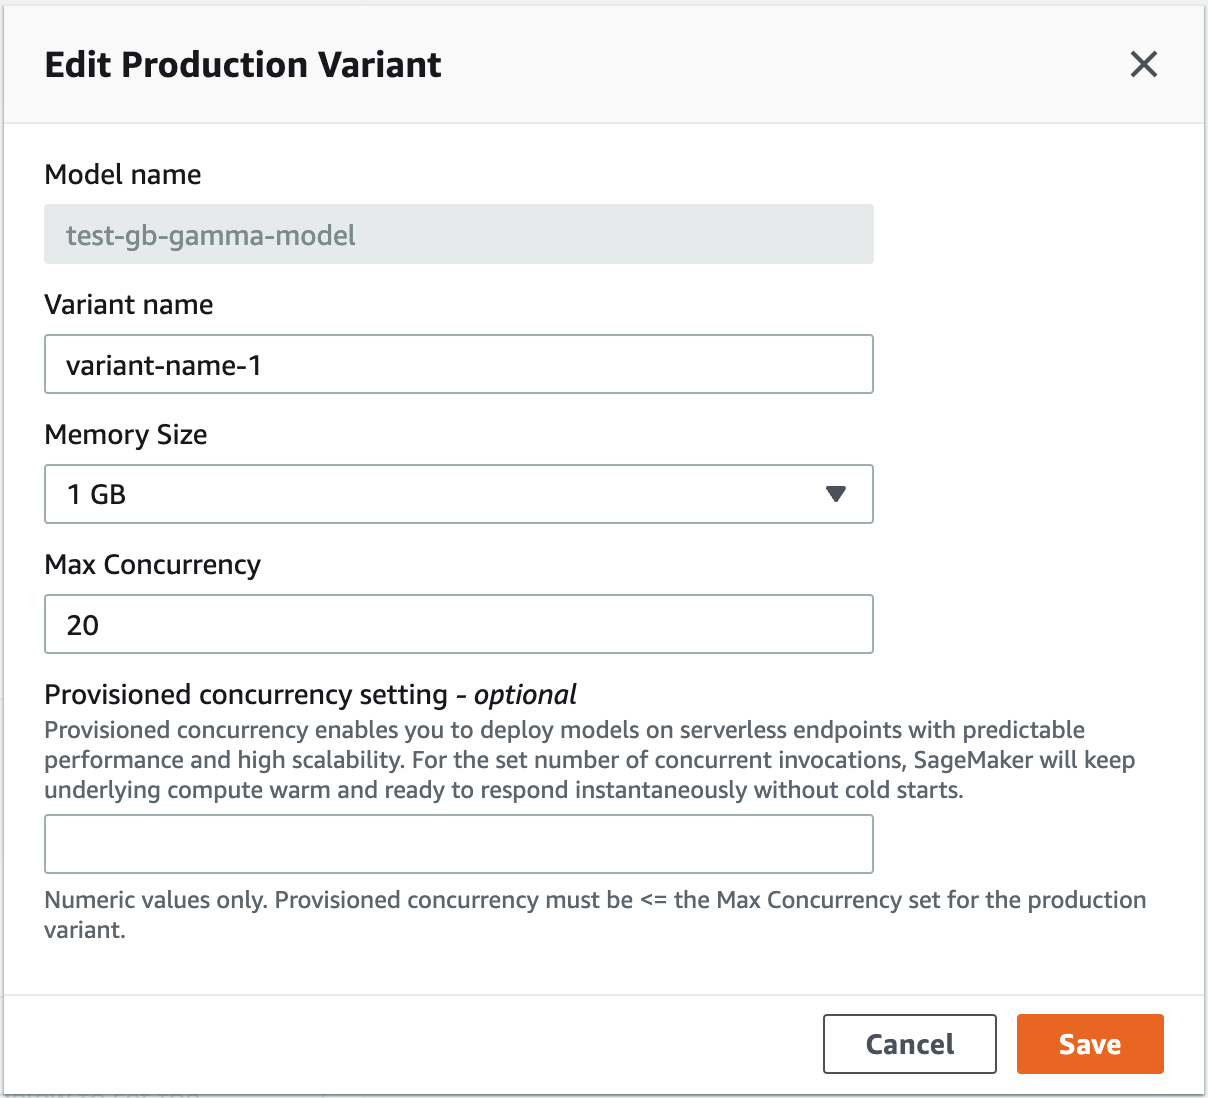The height and width of the screenshot is (1098, 1208).
Task: Save the production variant changes
Action: (x=1089, y=1044)
